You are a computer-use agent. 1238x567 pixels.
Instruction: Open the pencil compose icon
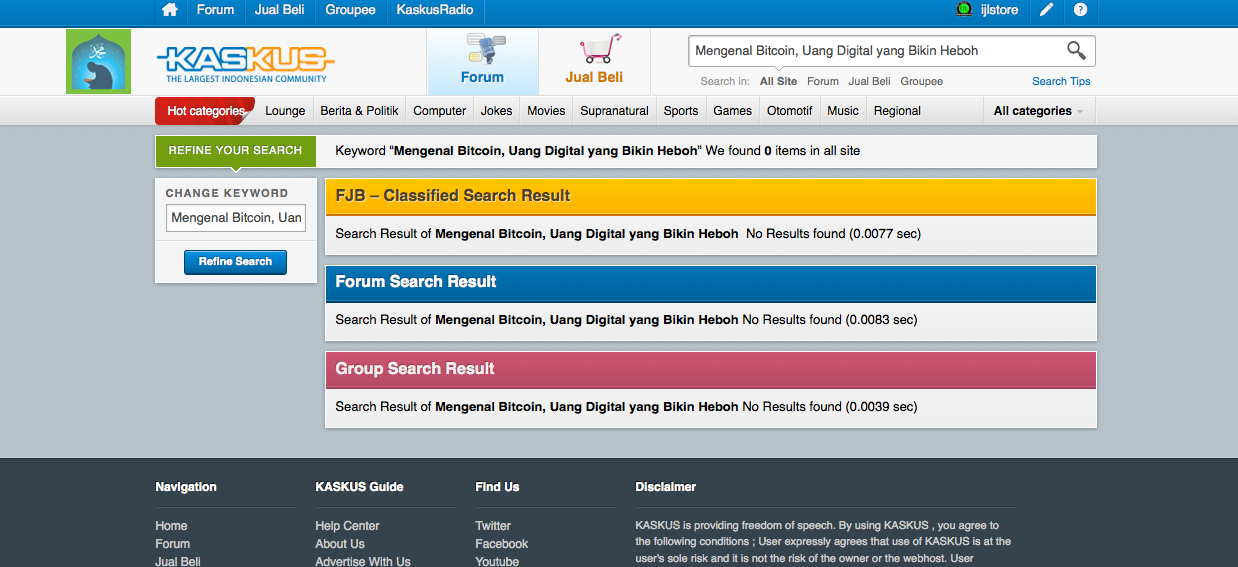[x=1046, y=10]
